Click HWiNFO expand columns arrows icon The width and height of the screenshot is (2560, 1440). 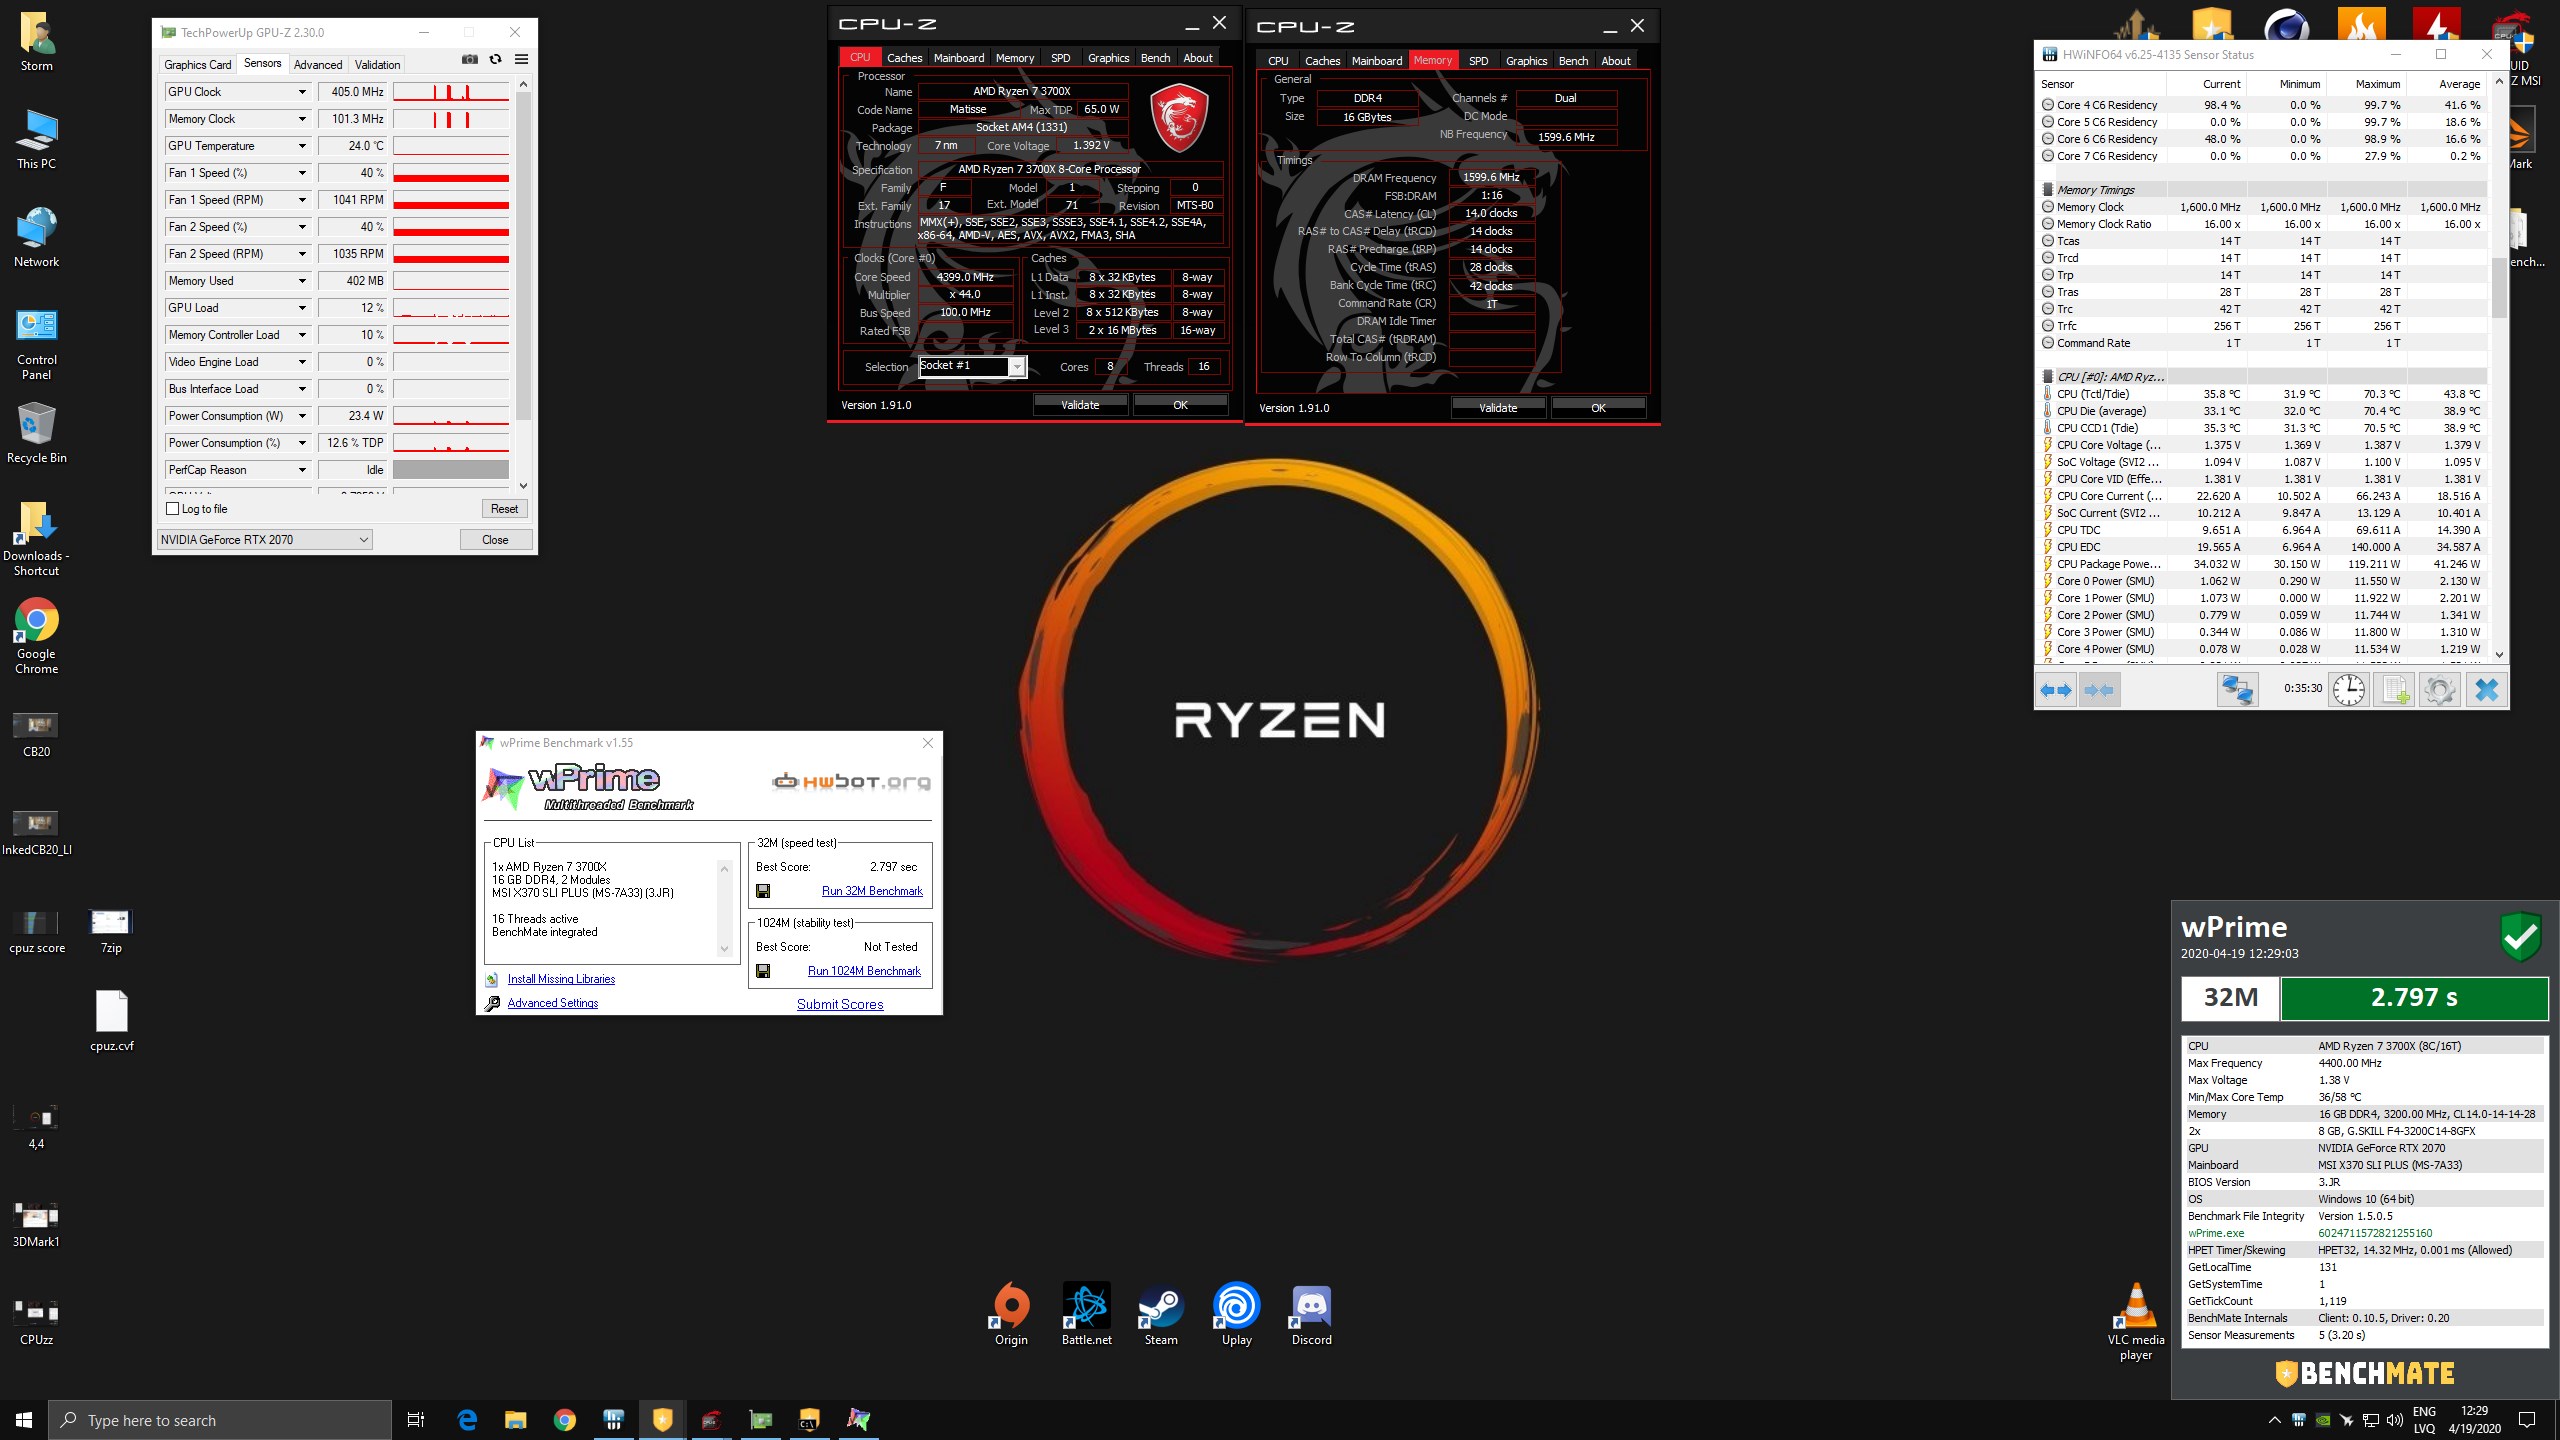[2057, 690]
